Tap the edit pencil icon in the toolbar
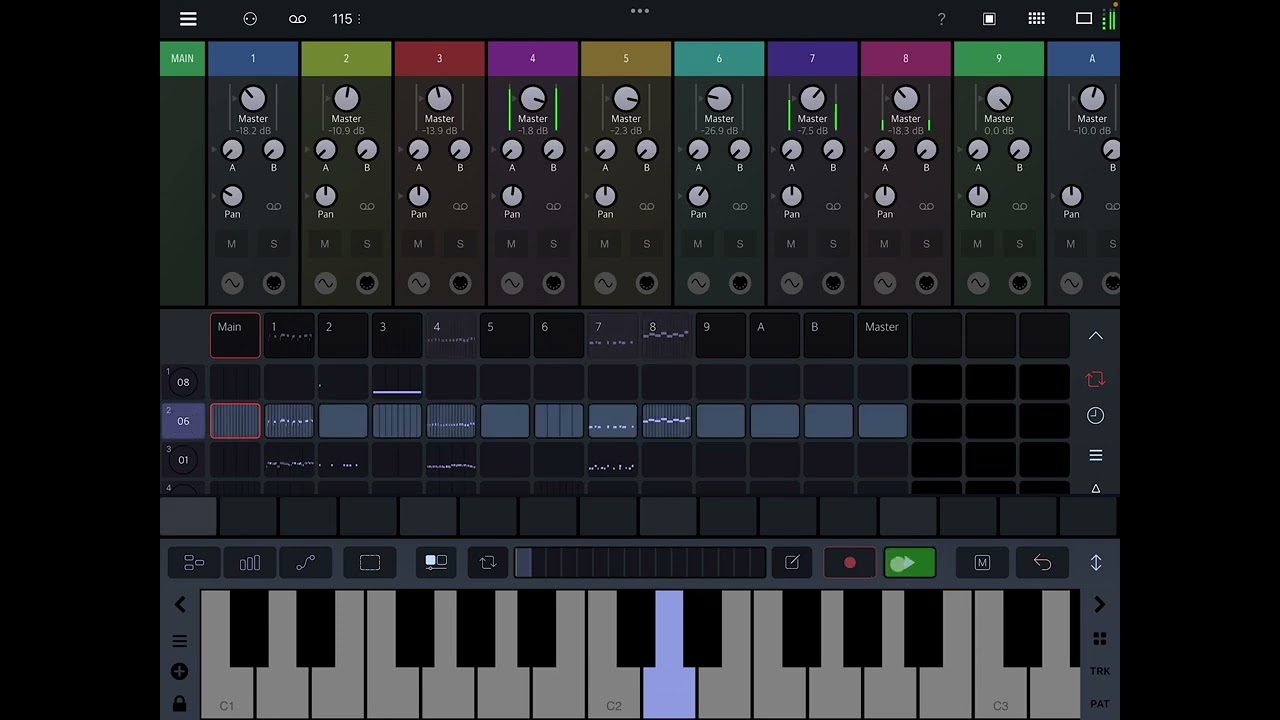Image resolution: width=1280 pixels, height=720 pixels. point(792,563)
